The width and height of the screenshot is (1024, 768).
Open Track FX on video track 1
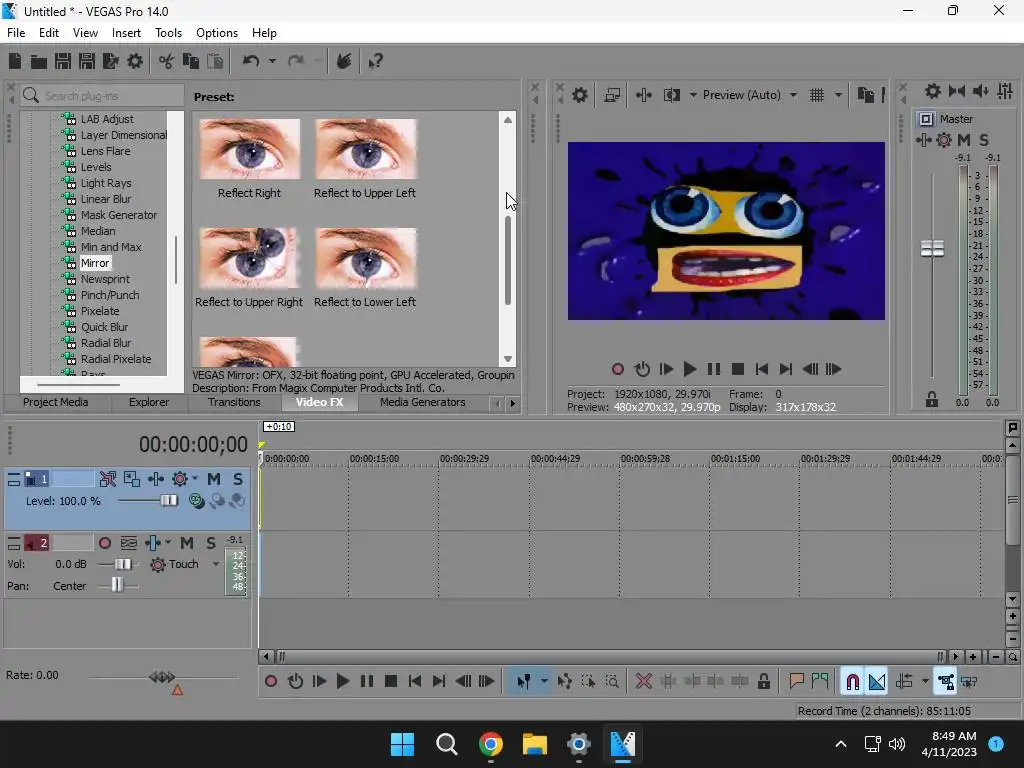(156, 479)
